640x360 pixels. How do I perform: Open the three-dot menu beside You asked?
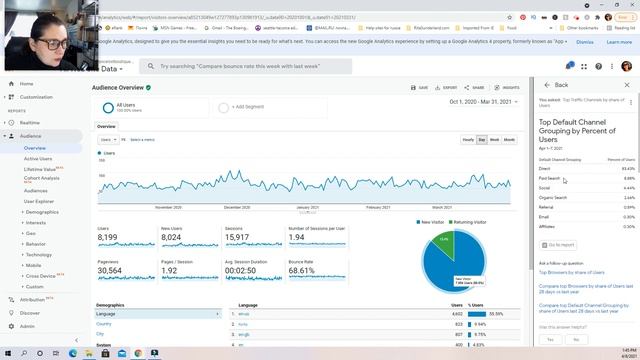631,102
